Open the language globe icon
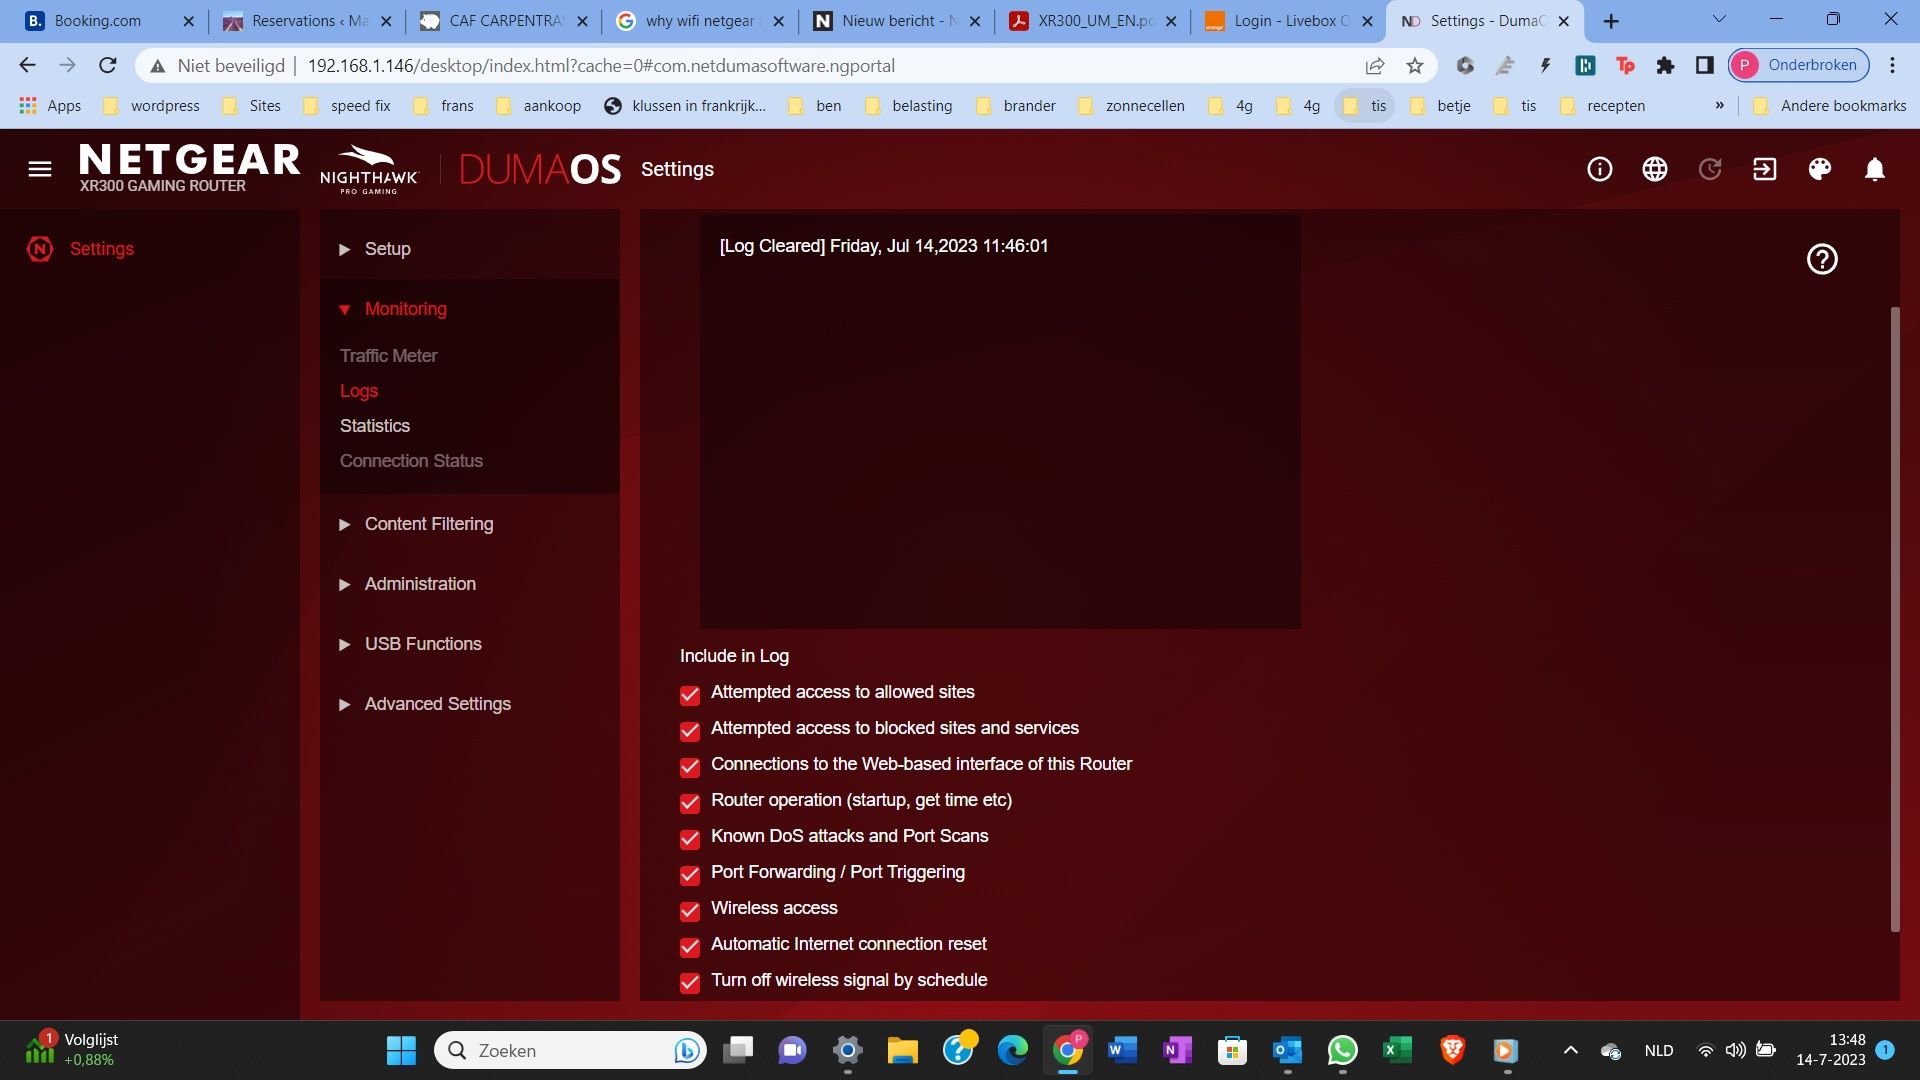The width and height of the screenshot is (1920, 1080). point(1655,169)
